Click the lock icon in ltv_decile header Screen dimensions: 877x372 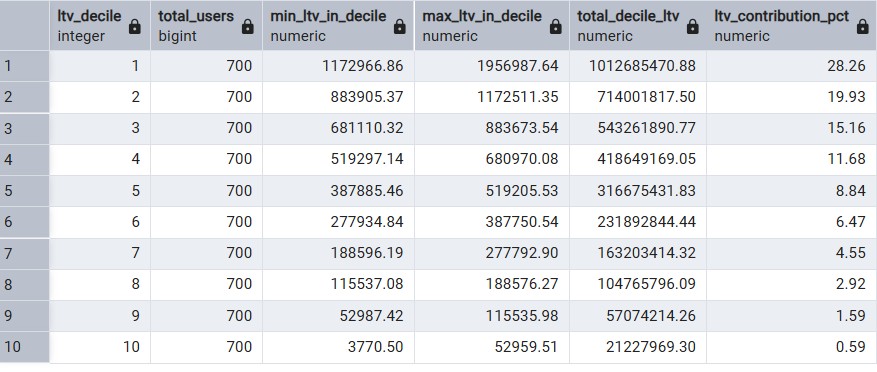[135, 26]
